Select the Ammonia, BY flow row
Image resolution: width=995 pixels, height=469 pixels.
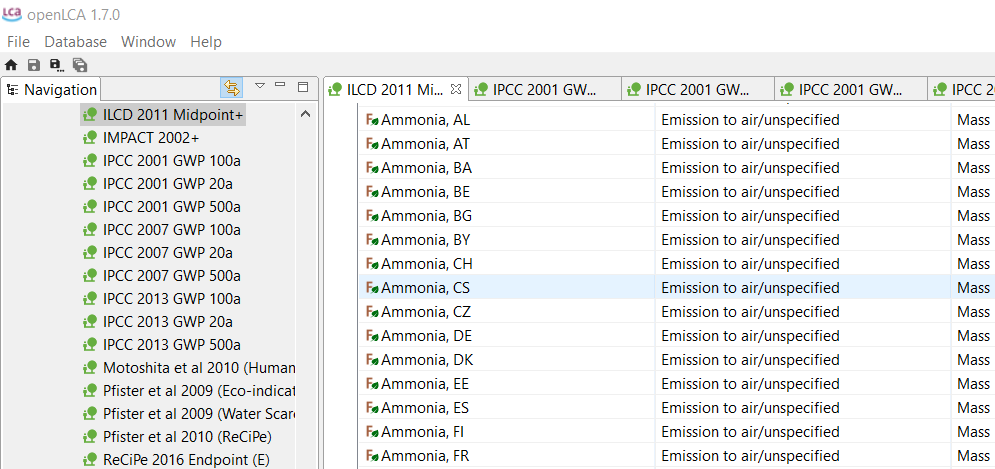point(676,240)
